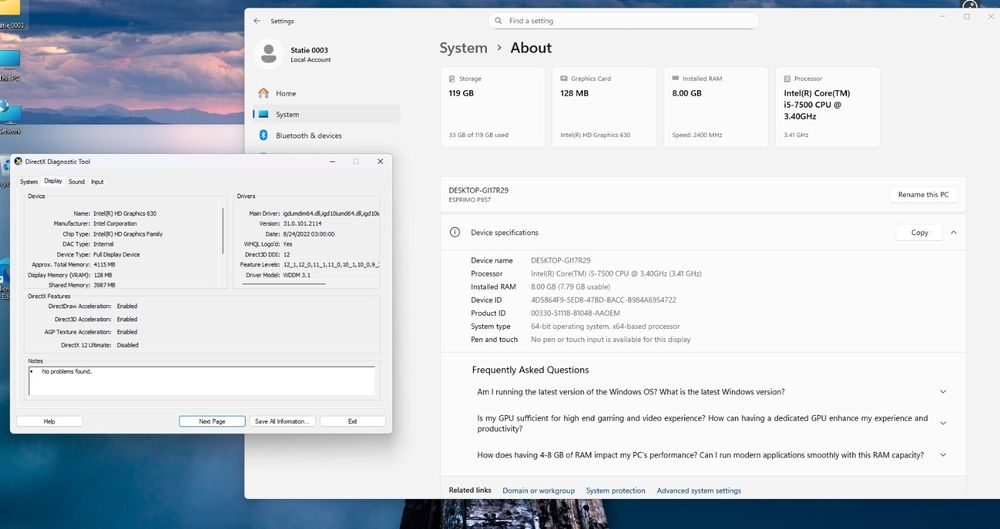Click the info icon beside Device specifications

click(x=455, y=232)
